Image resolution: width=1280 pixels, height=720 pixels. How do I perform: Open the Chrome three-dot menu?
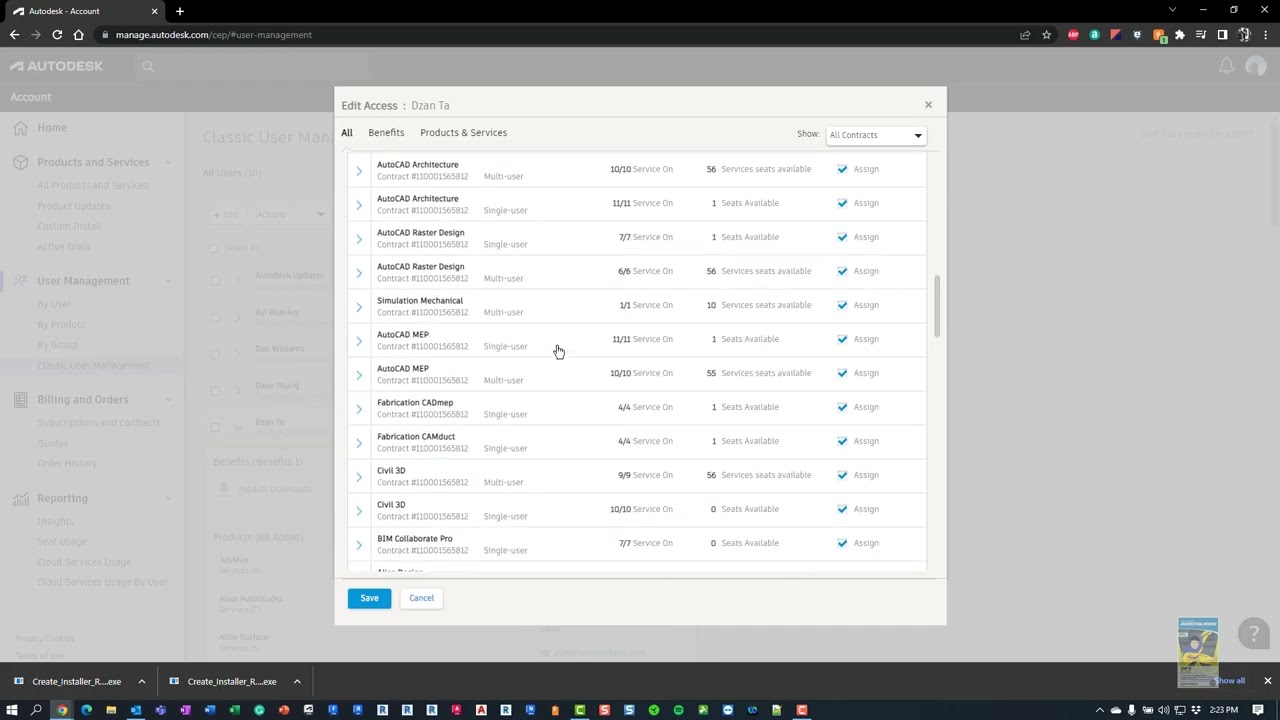(1265, 34)
